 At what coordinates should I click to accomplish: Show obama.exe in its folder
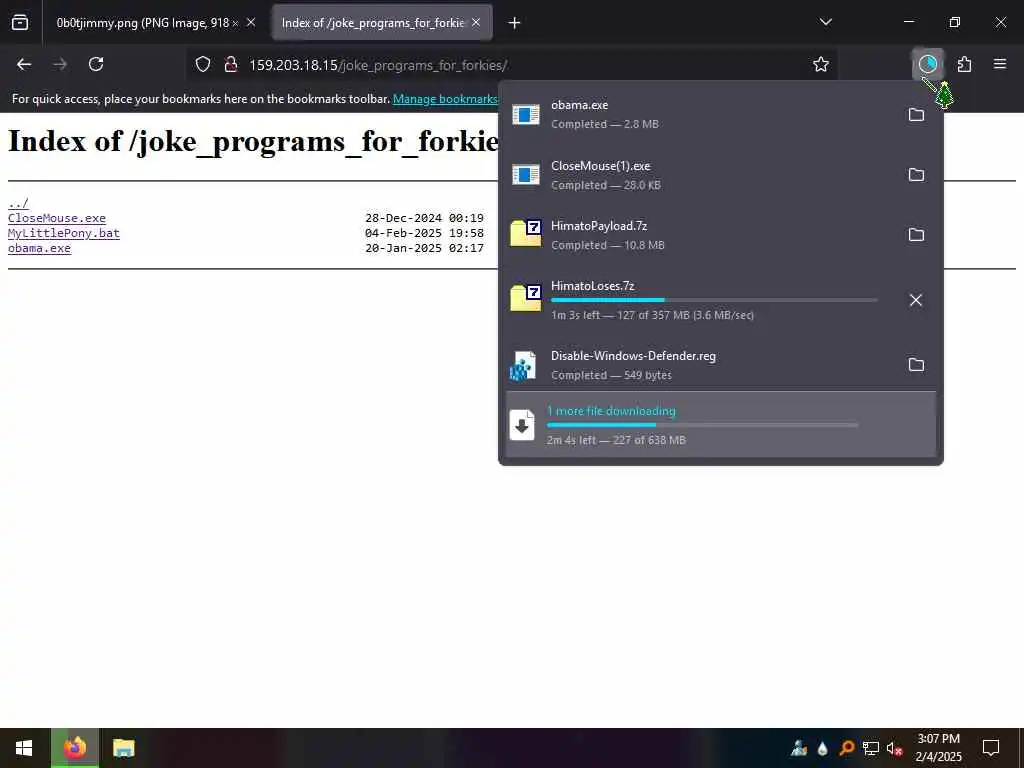[916, 114]
